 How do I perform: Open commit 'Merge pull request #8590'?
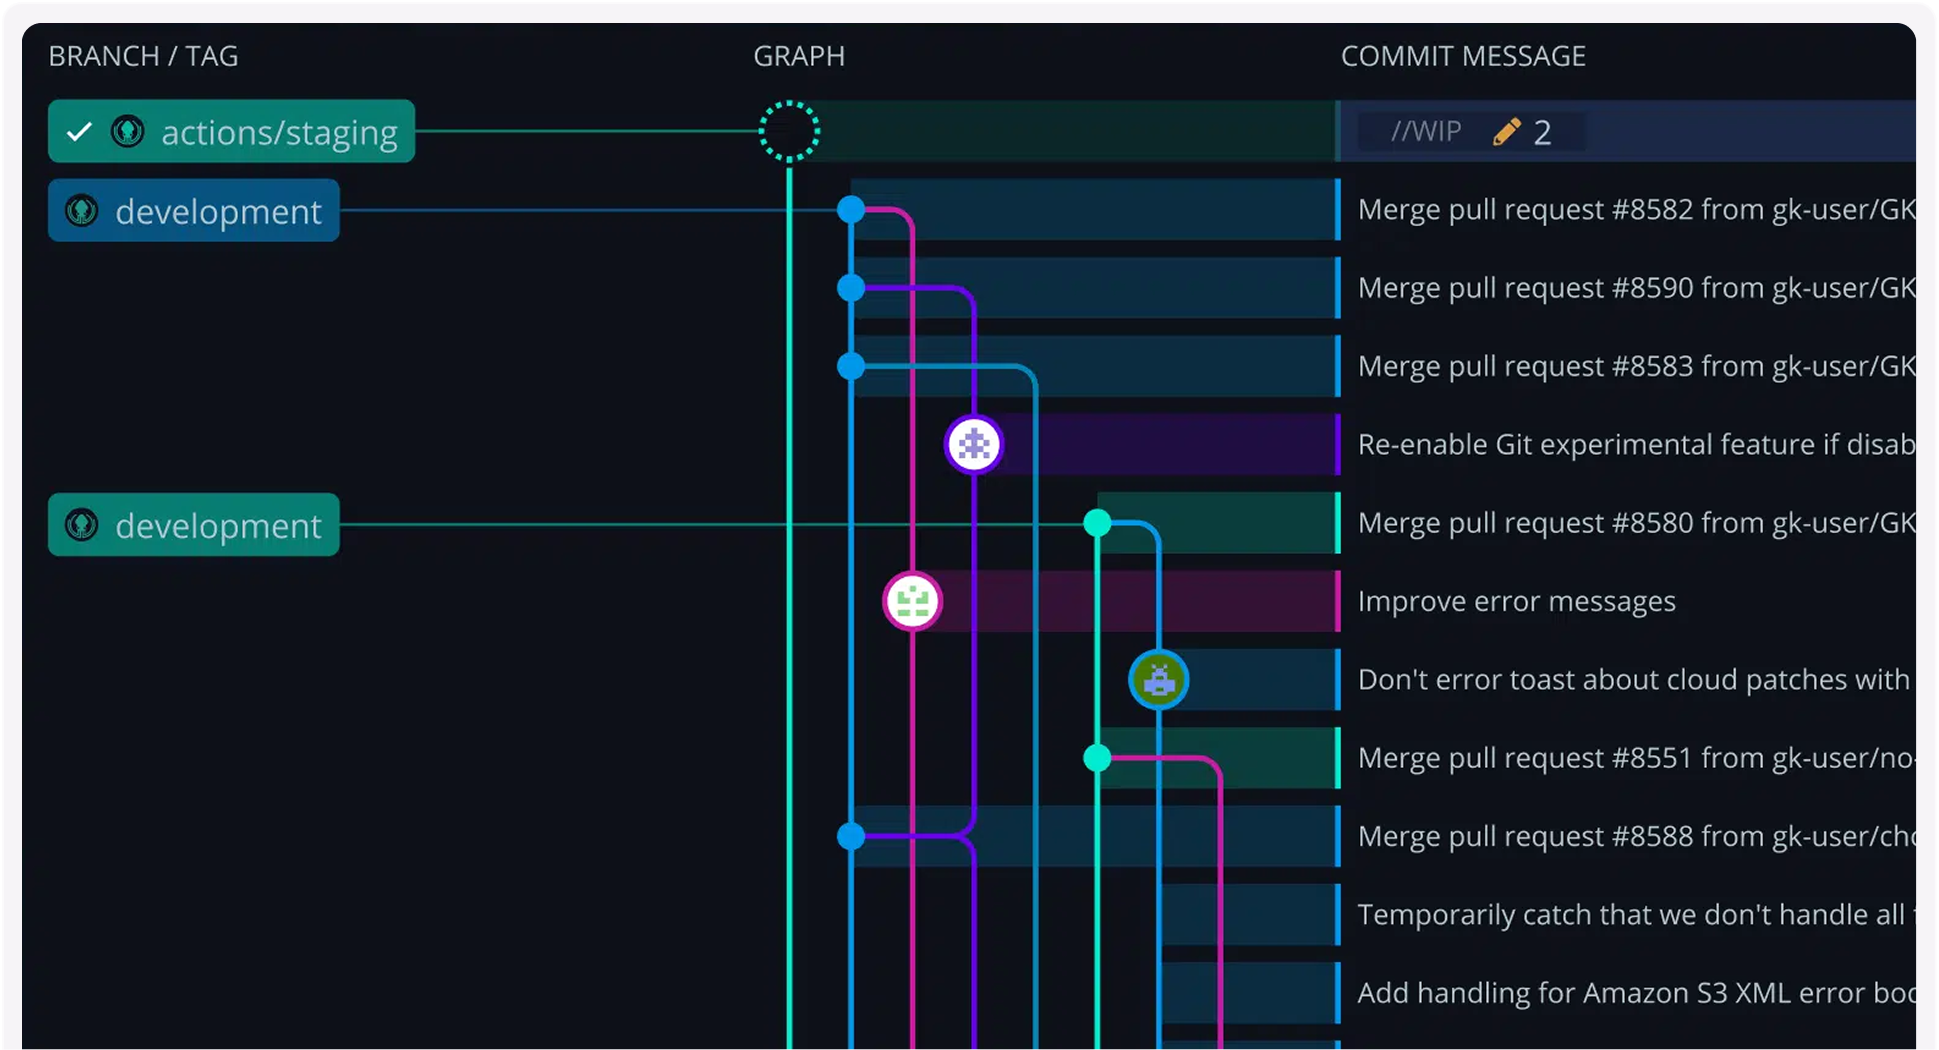1637,288
